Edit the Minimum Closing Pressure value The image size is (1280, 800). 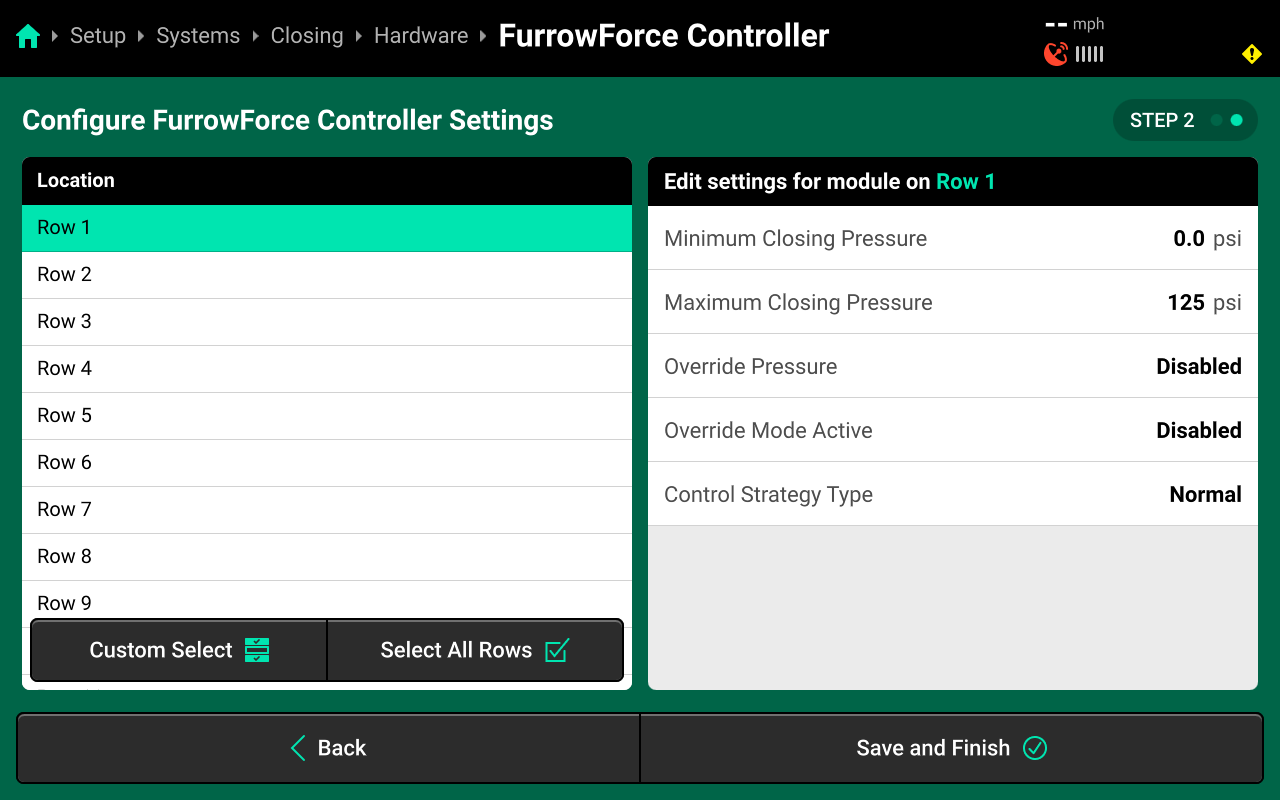point(952,238)
